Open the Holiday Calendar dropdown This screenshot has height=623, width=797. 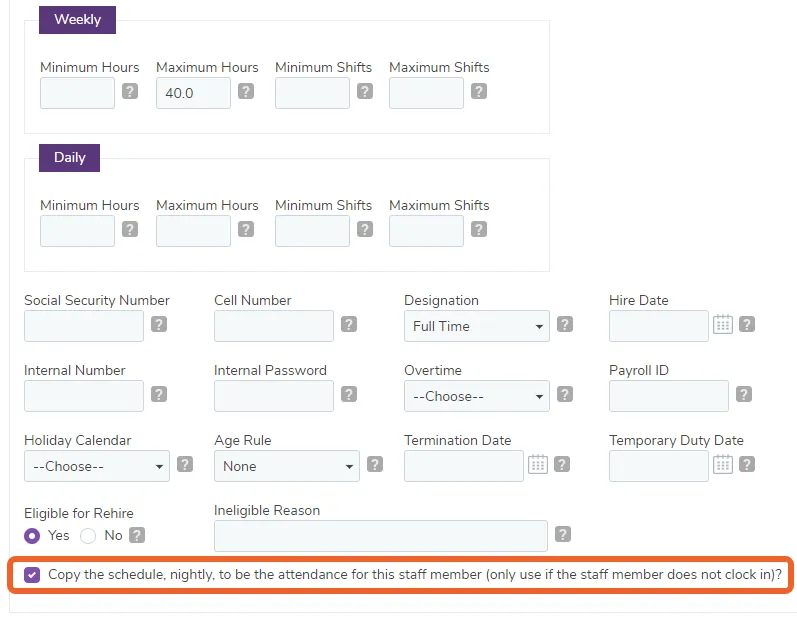pos(97,466)
